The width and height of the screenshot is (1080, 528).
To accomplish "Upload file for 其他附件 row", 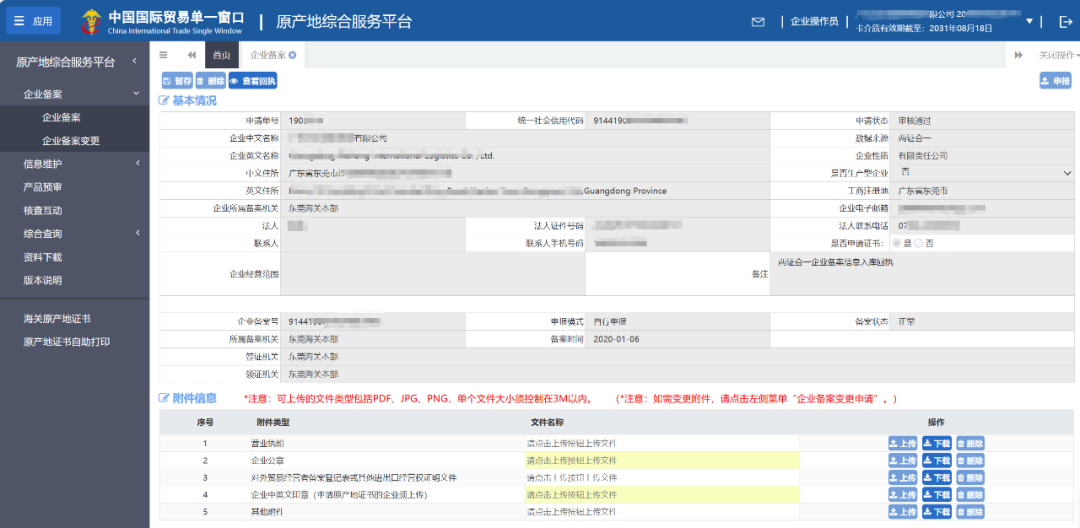I will coord(903,512).
